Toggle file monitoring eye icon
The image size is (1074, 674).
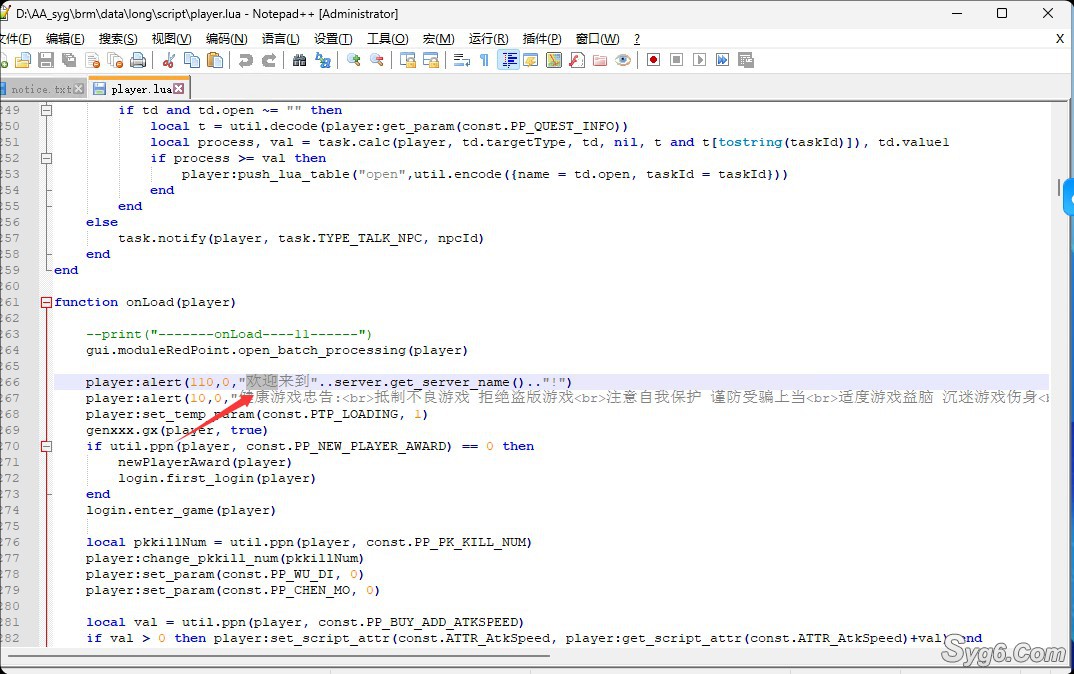(623, 60)
